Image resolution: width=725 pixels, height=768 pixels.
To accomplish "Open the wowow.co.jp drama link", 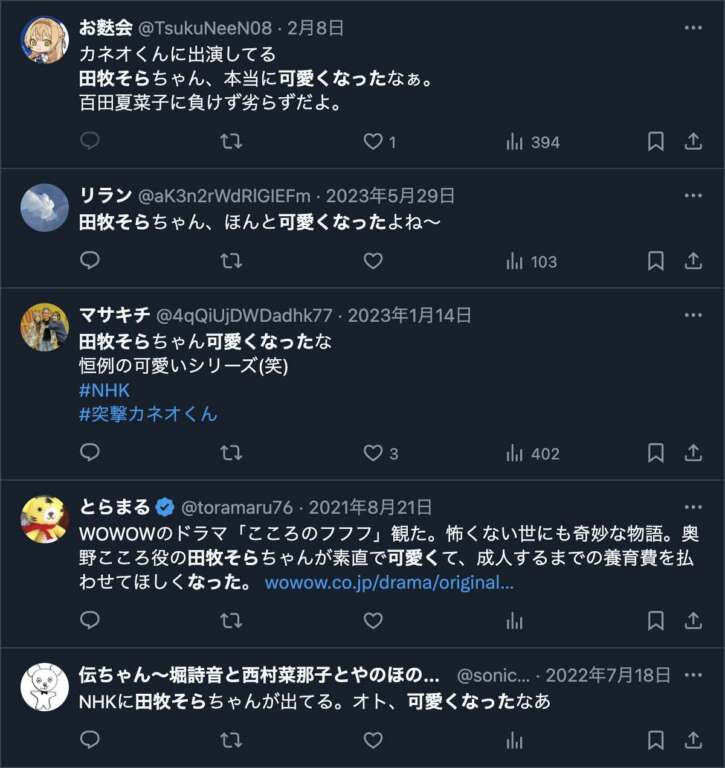I will 389,583.
